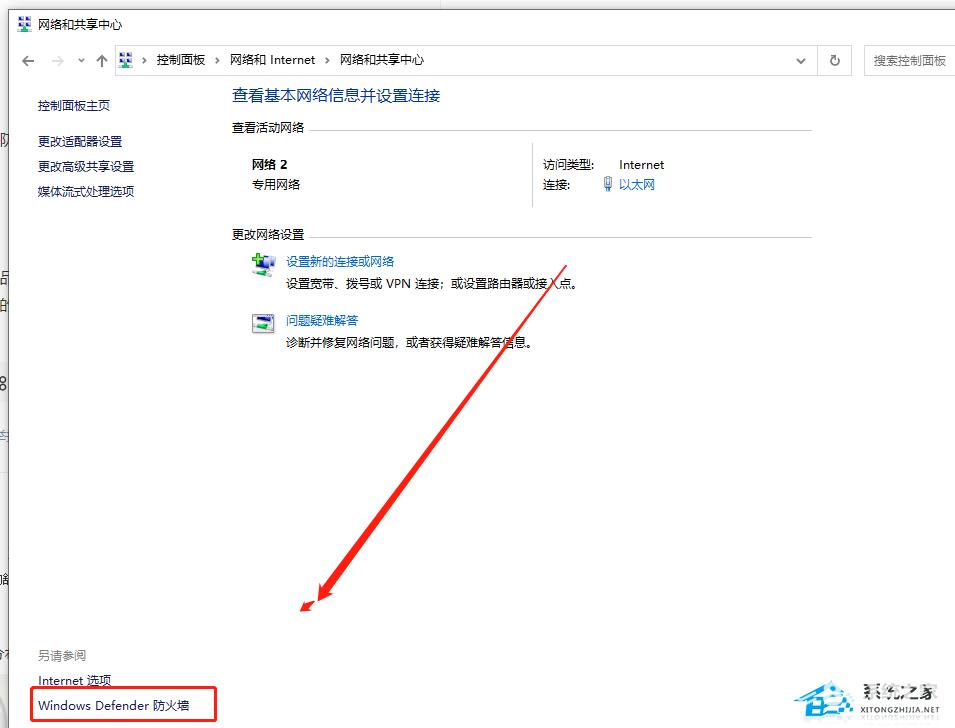Image resolution: width=955 pixels, height=728 pixels.
Task: Click the Ethernet adapter icon
Action: [x=608, y=184]
